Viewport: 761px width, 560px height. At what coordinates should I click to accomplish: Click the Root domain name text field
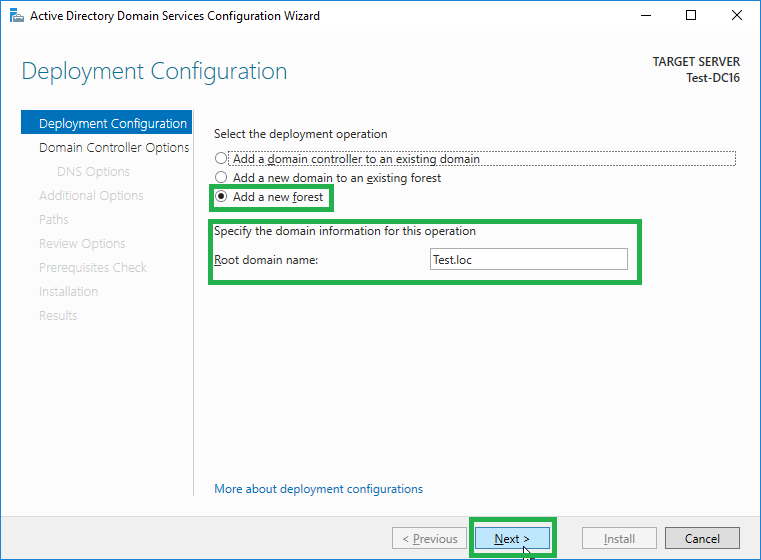(529, 259)
